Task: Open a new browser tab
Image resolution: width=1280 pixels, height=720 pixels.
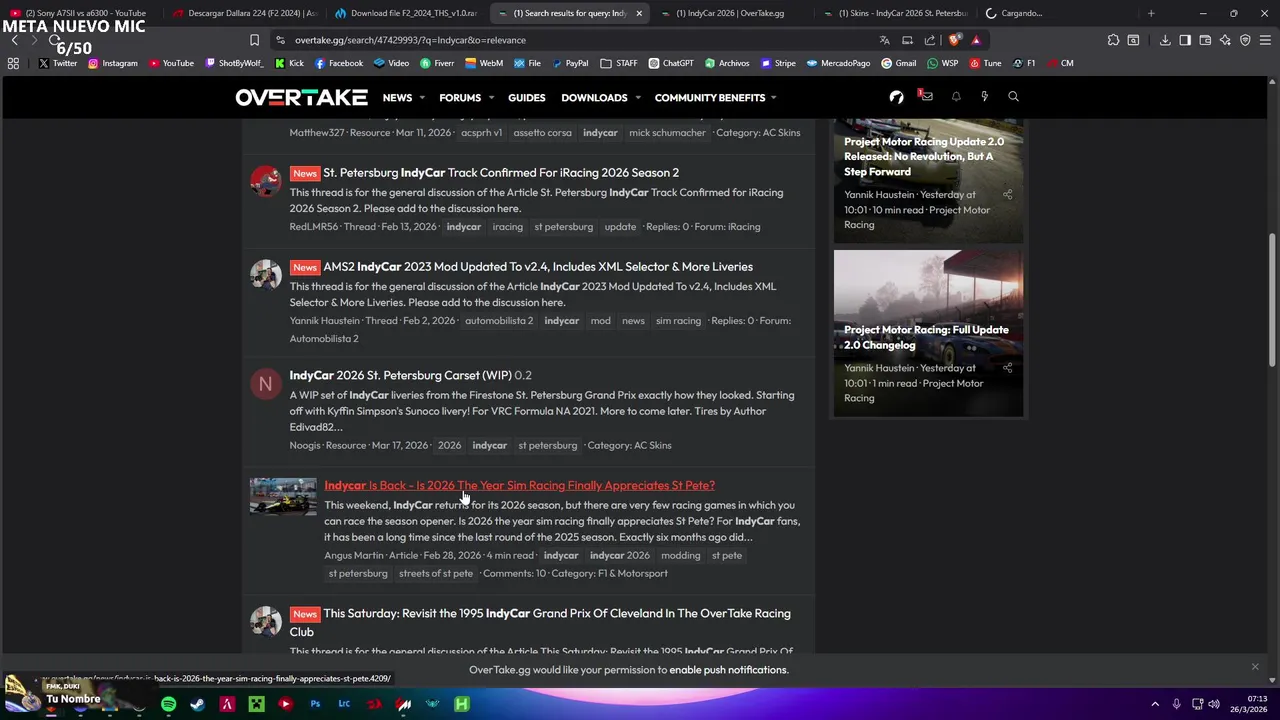Action: click(x=1151, y=13)
